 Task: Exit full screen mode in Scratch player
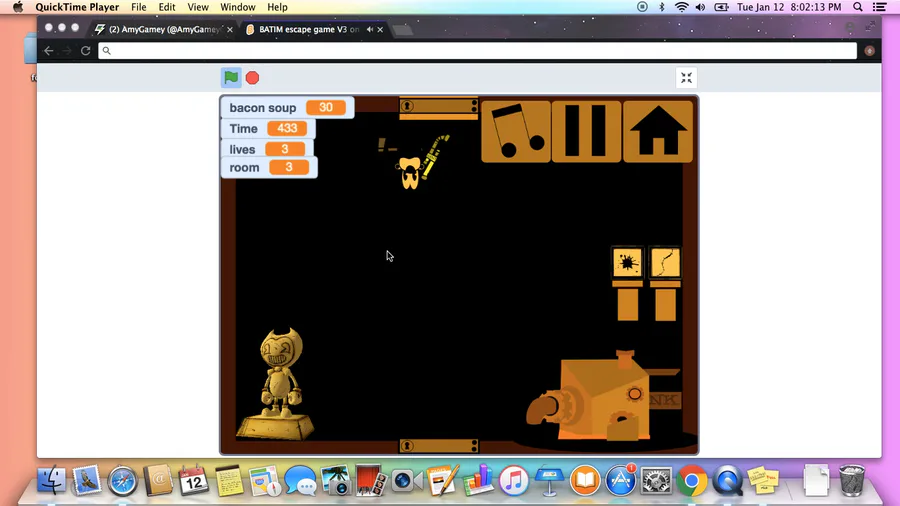click(x=686, y=78)
